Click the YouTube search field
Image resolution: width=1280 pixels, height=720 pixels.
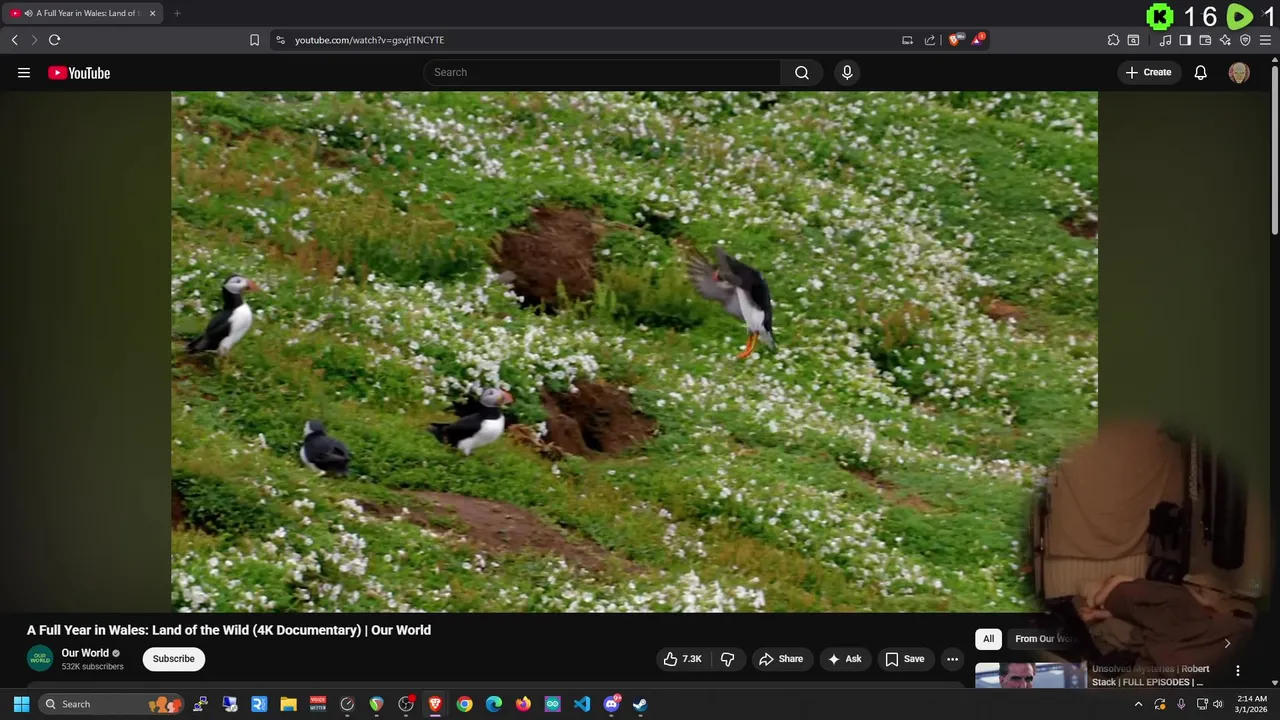click(602, 72)
